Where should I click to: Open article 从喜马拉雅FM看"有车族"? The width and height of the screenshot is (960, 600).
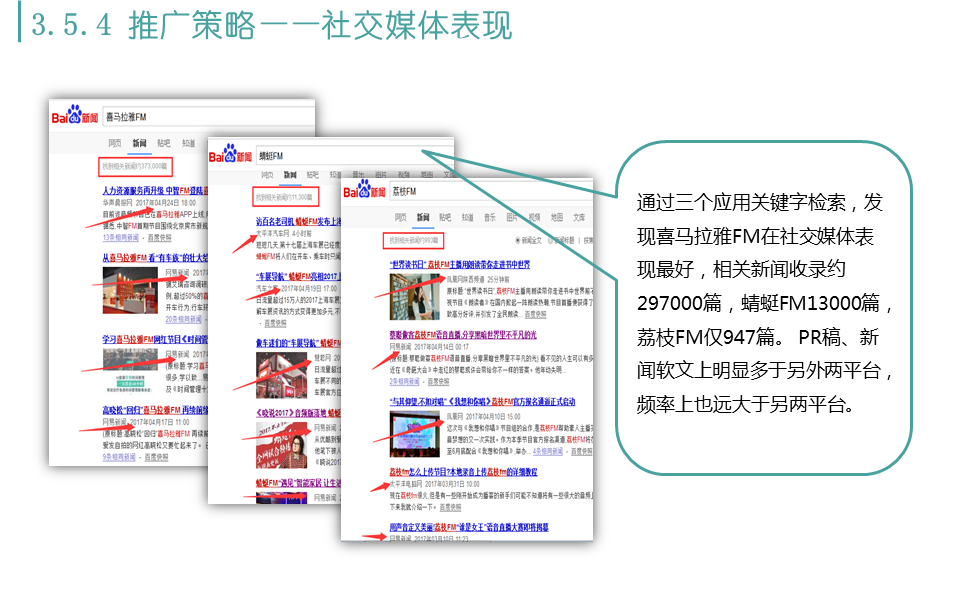click(x=156, y=258)
